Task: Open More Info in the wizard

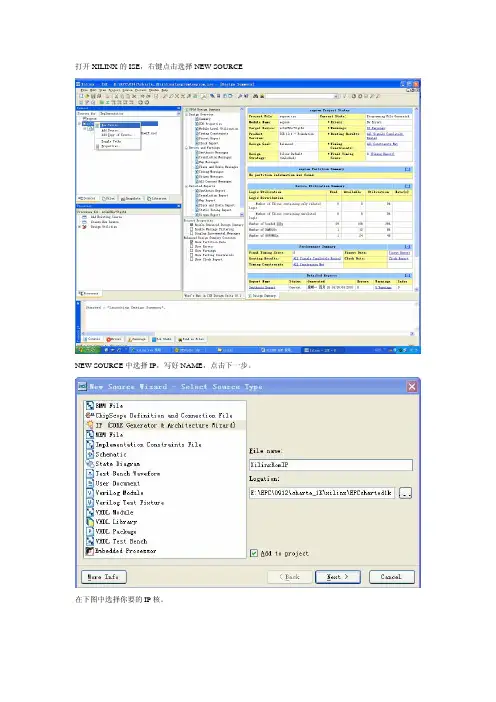Action: pos(104,577)
